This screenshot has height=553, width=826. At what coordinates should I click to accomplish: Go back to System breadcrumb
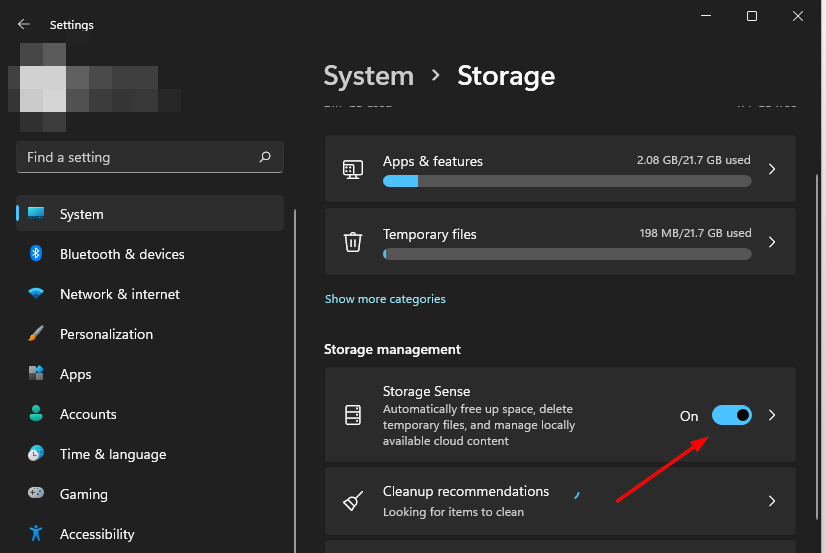(368, 76)
